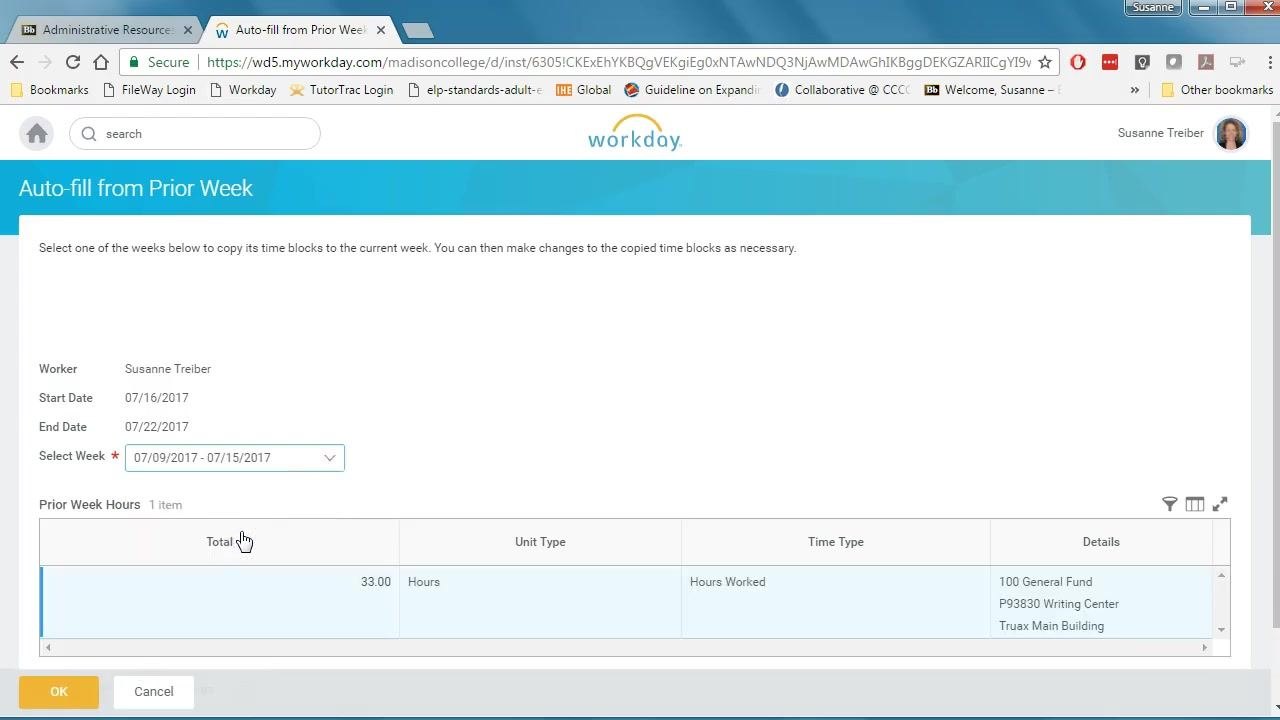Open the Guideline on Expanding bookmark
The width and height of the screenshot is (1280, 720).
pyautogui.click(x=691, y=90)
